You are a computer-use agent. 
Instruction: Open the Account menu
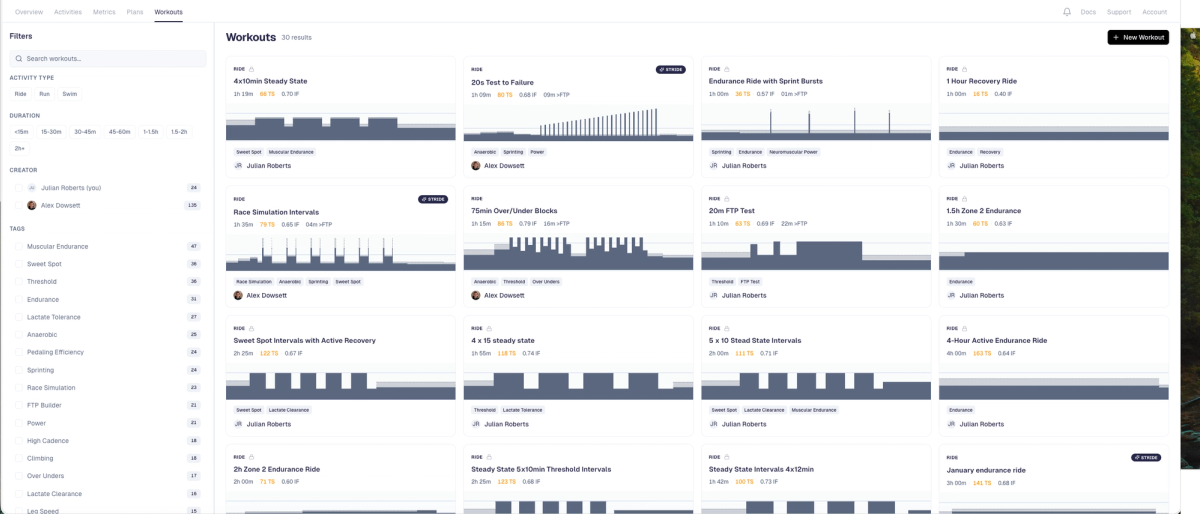click(x=1154, y=12)
